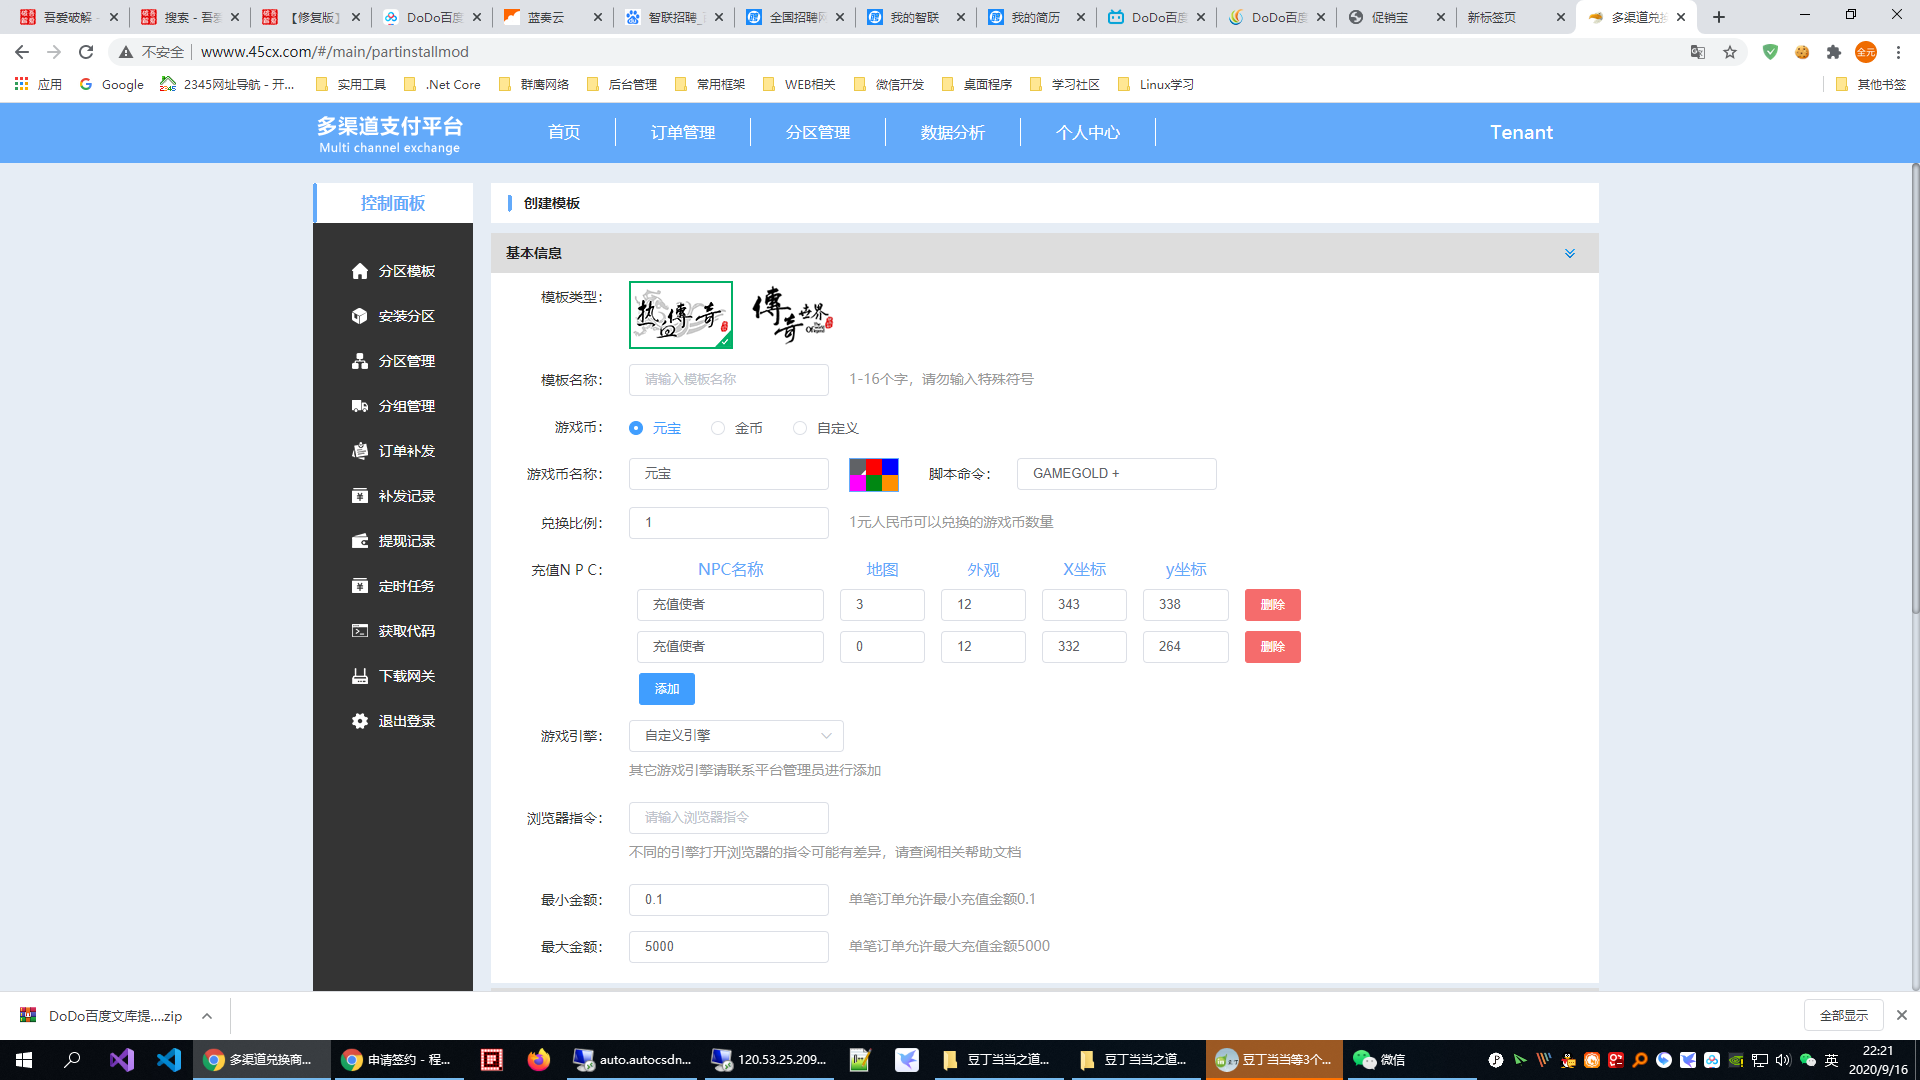This screenshot has height=1080, width=1920.
Task: Click red 删除 button for first NPC
Action: (x=1271, y=604)
